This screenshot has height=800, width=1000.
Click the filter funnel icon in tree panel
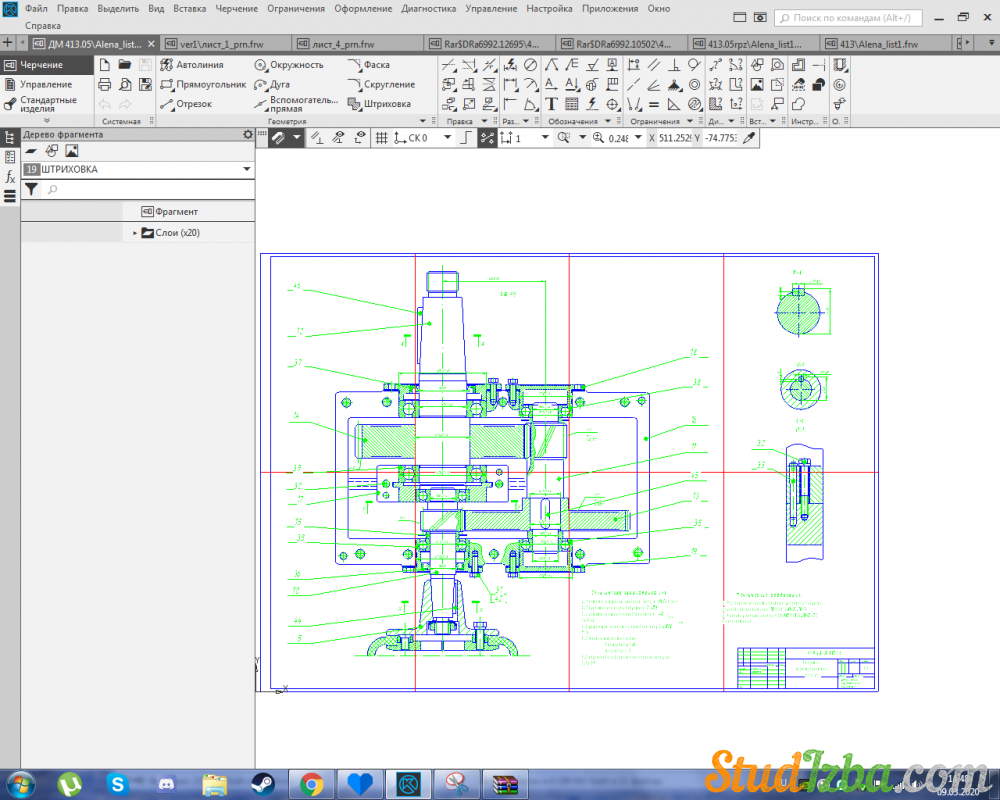pyautogui.click(x=31, y=189)
